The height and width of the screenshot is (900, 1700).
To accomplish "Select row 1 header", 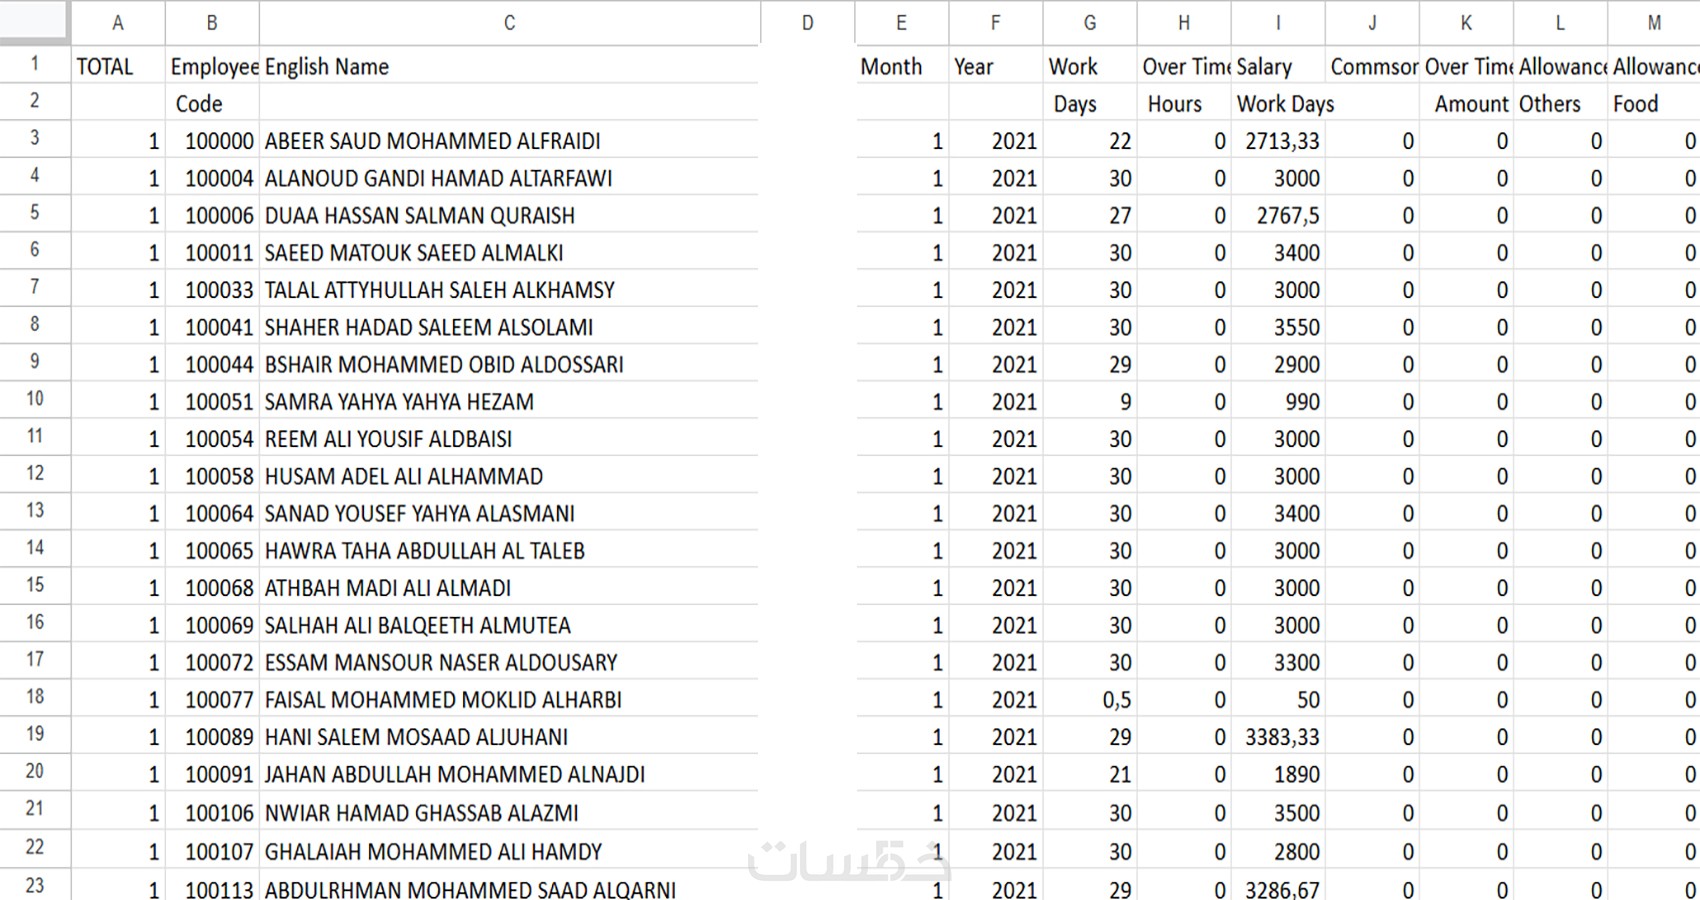I will point(35,64).
